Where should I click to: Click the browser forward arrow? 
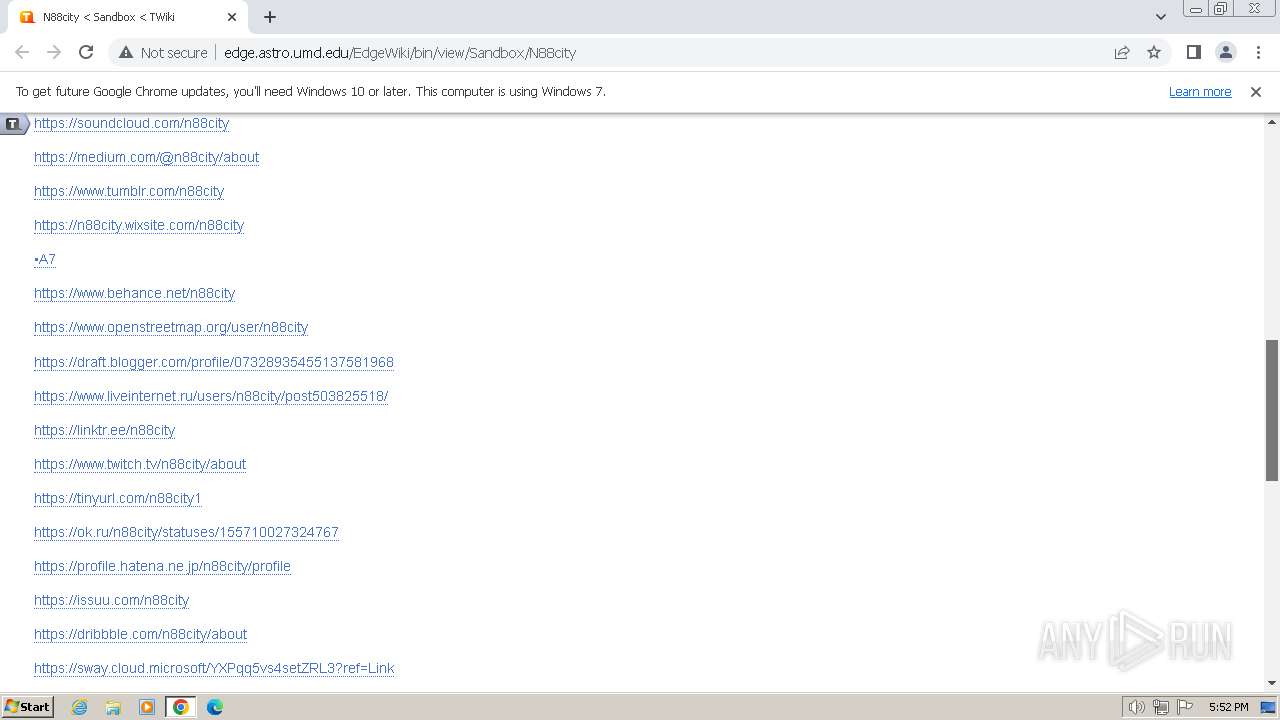(x=54, y=52)
